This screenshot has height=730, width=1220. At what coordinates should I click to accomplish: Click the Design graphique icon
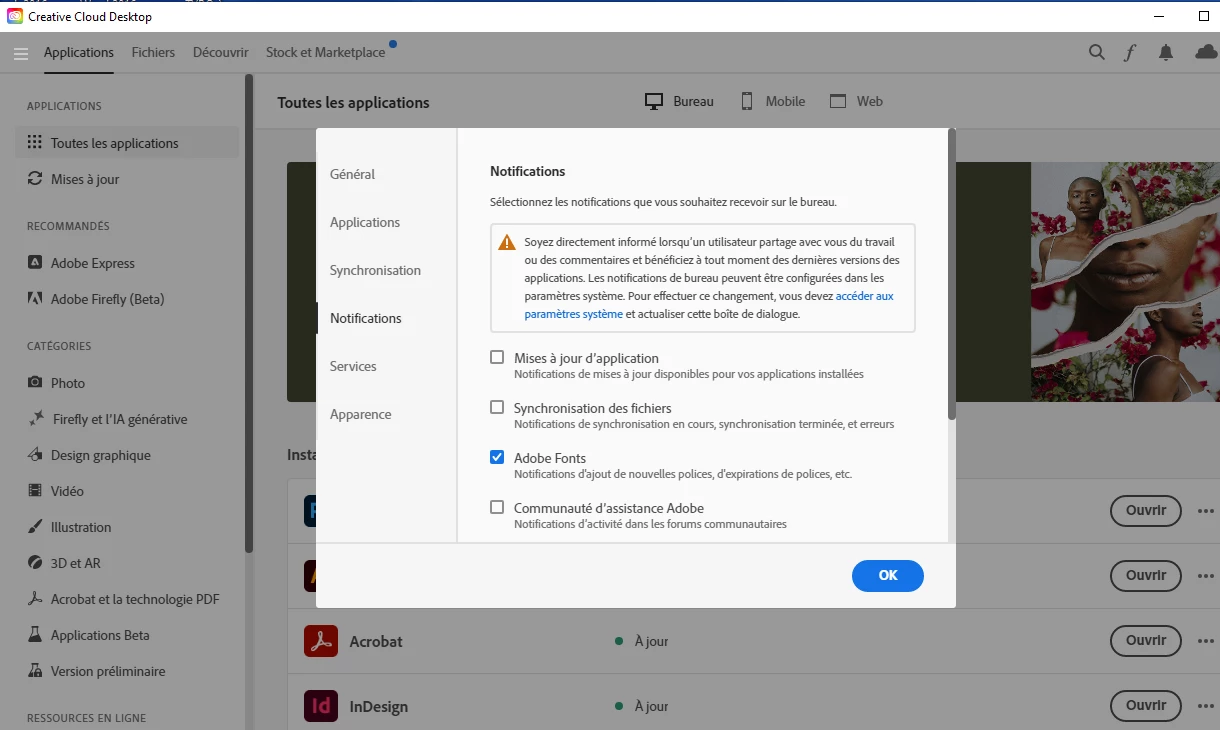(x=35, y=455)
